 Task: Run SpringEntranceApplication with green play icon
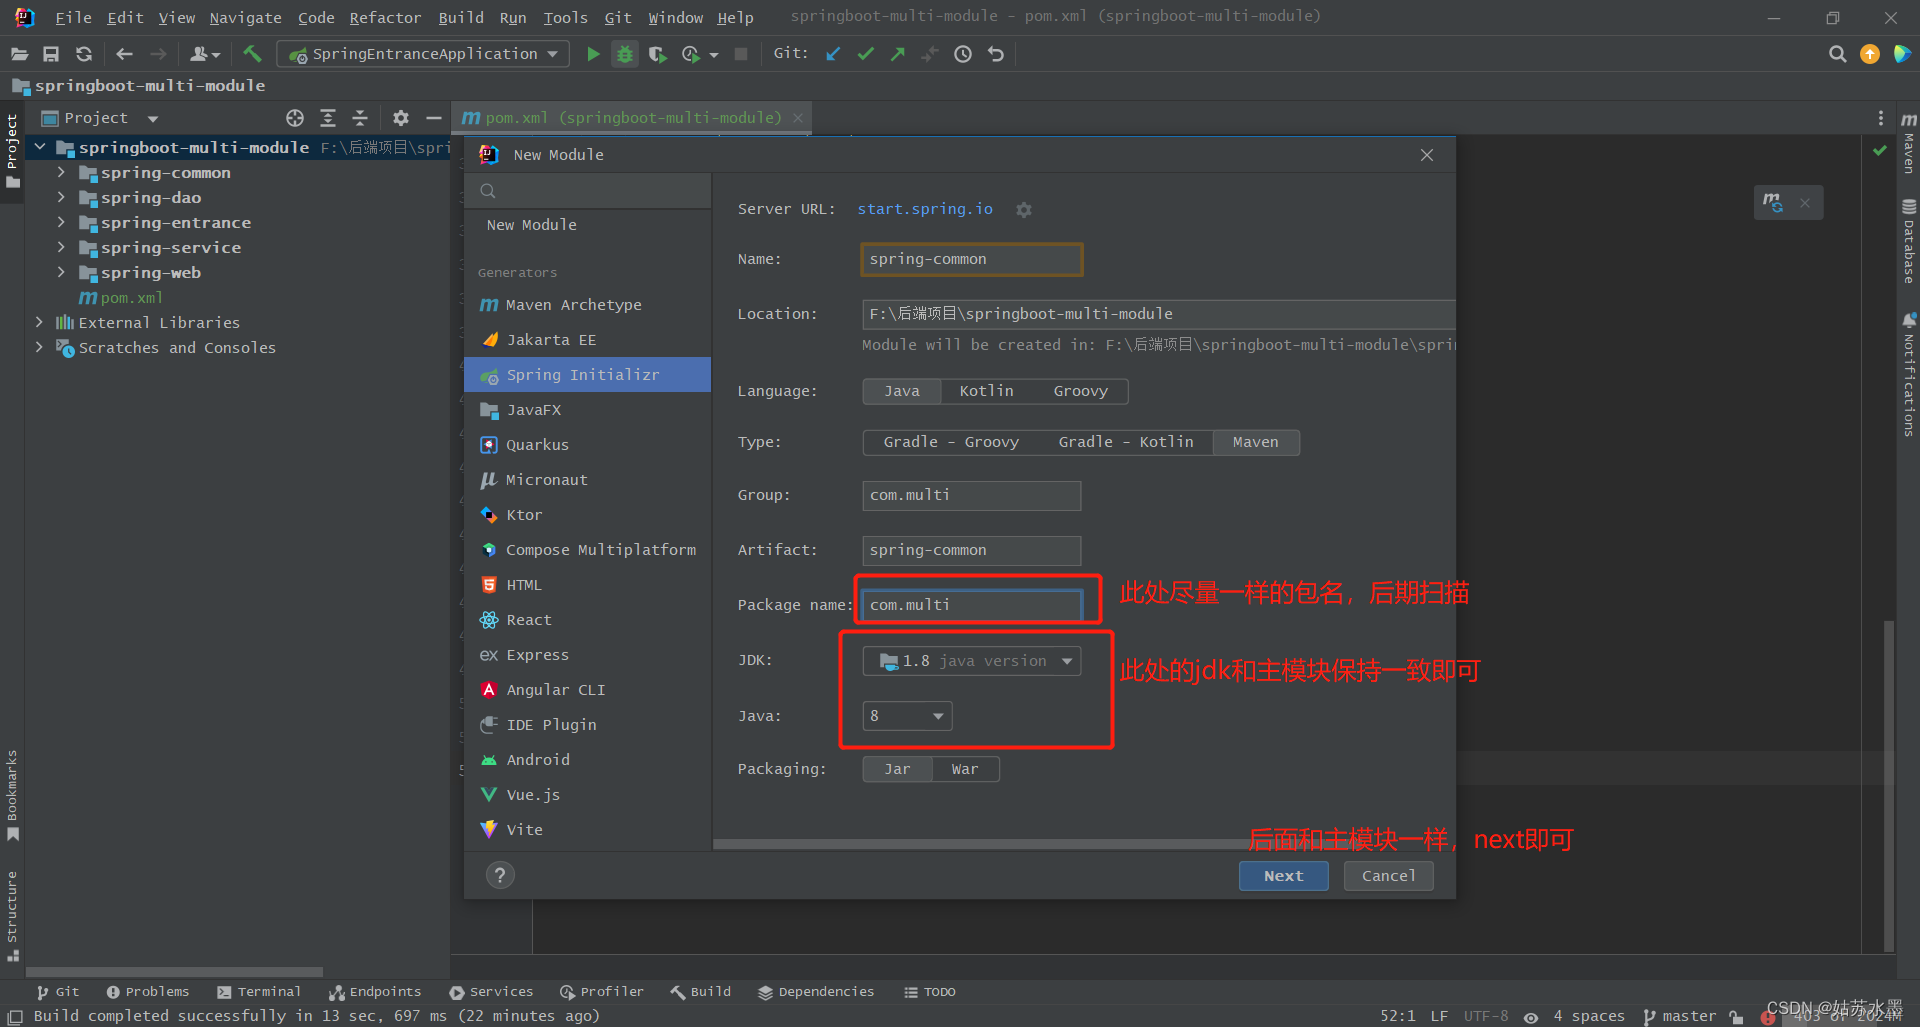point(593,54)
